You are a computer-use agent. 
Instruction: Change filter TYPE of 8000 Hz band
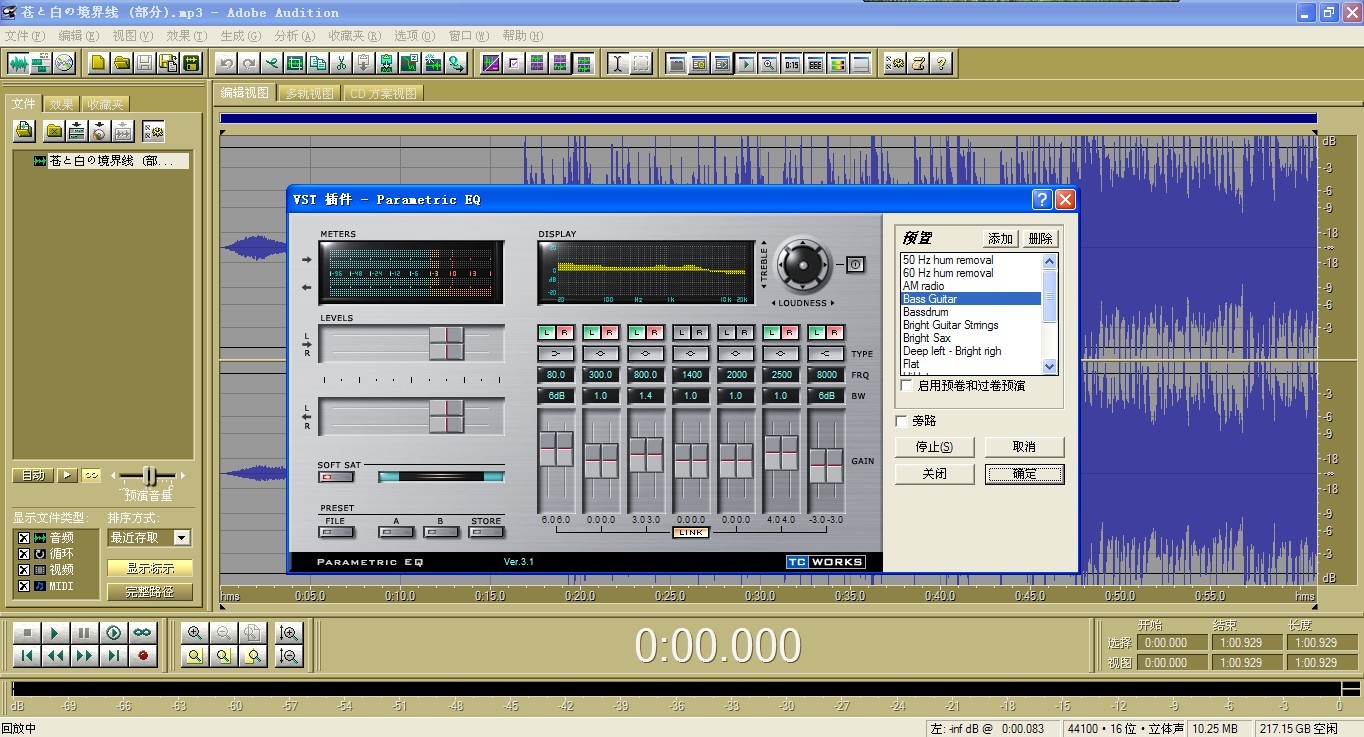[x=826, y=354]
